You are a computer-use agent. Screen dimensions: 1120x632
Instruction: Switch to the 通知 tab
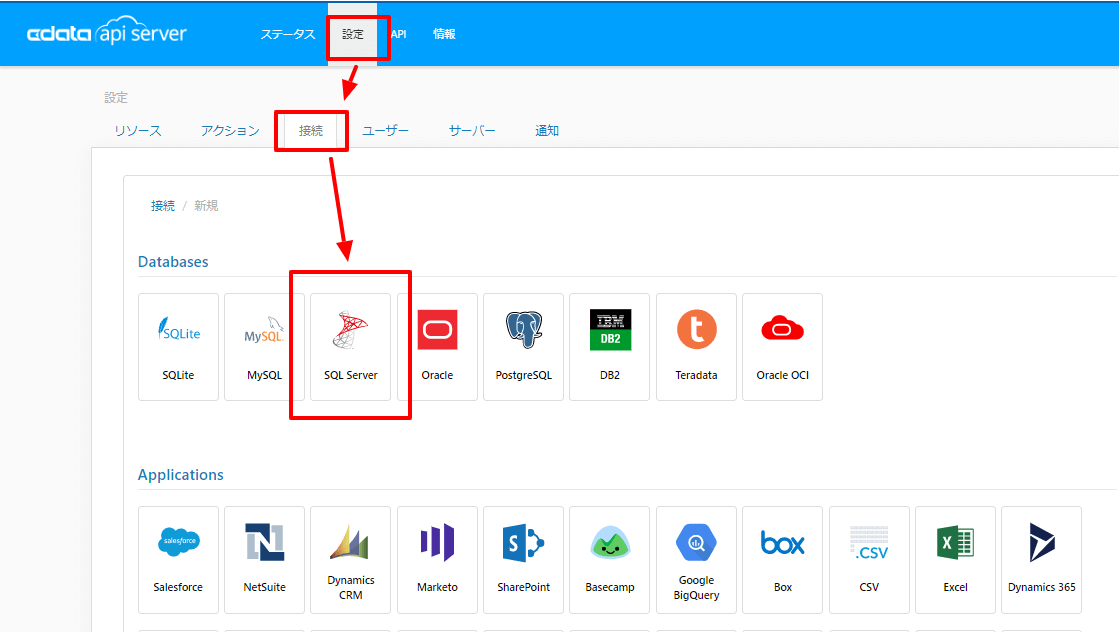[x=547, y=131]
